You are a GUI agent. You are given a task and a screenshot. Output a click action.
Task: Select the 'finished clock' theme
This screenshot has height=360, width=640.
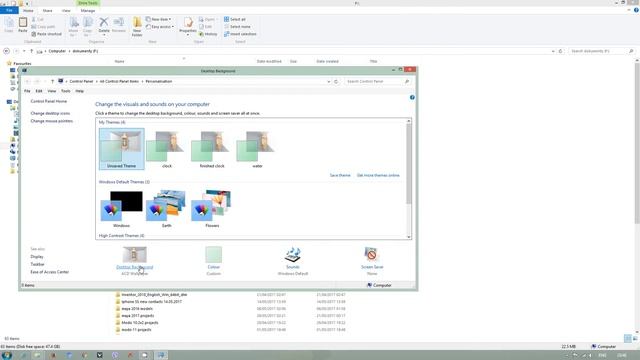(212, 149)
